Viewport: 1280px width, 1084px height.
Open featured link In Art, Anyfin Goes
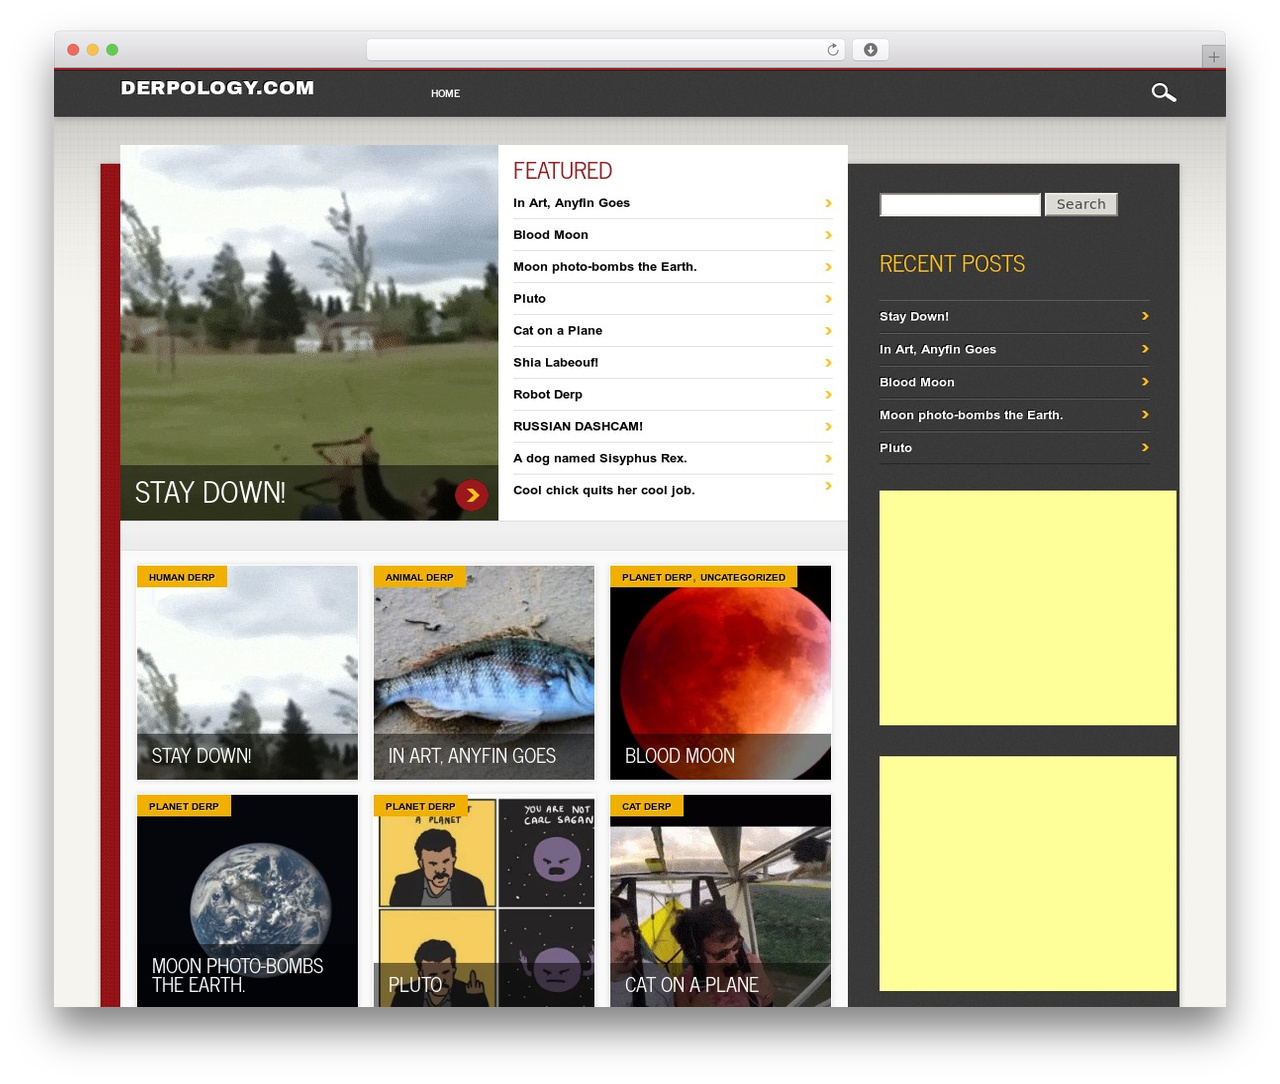point(571,203)
